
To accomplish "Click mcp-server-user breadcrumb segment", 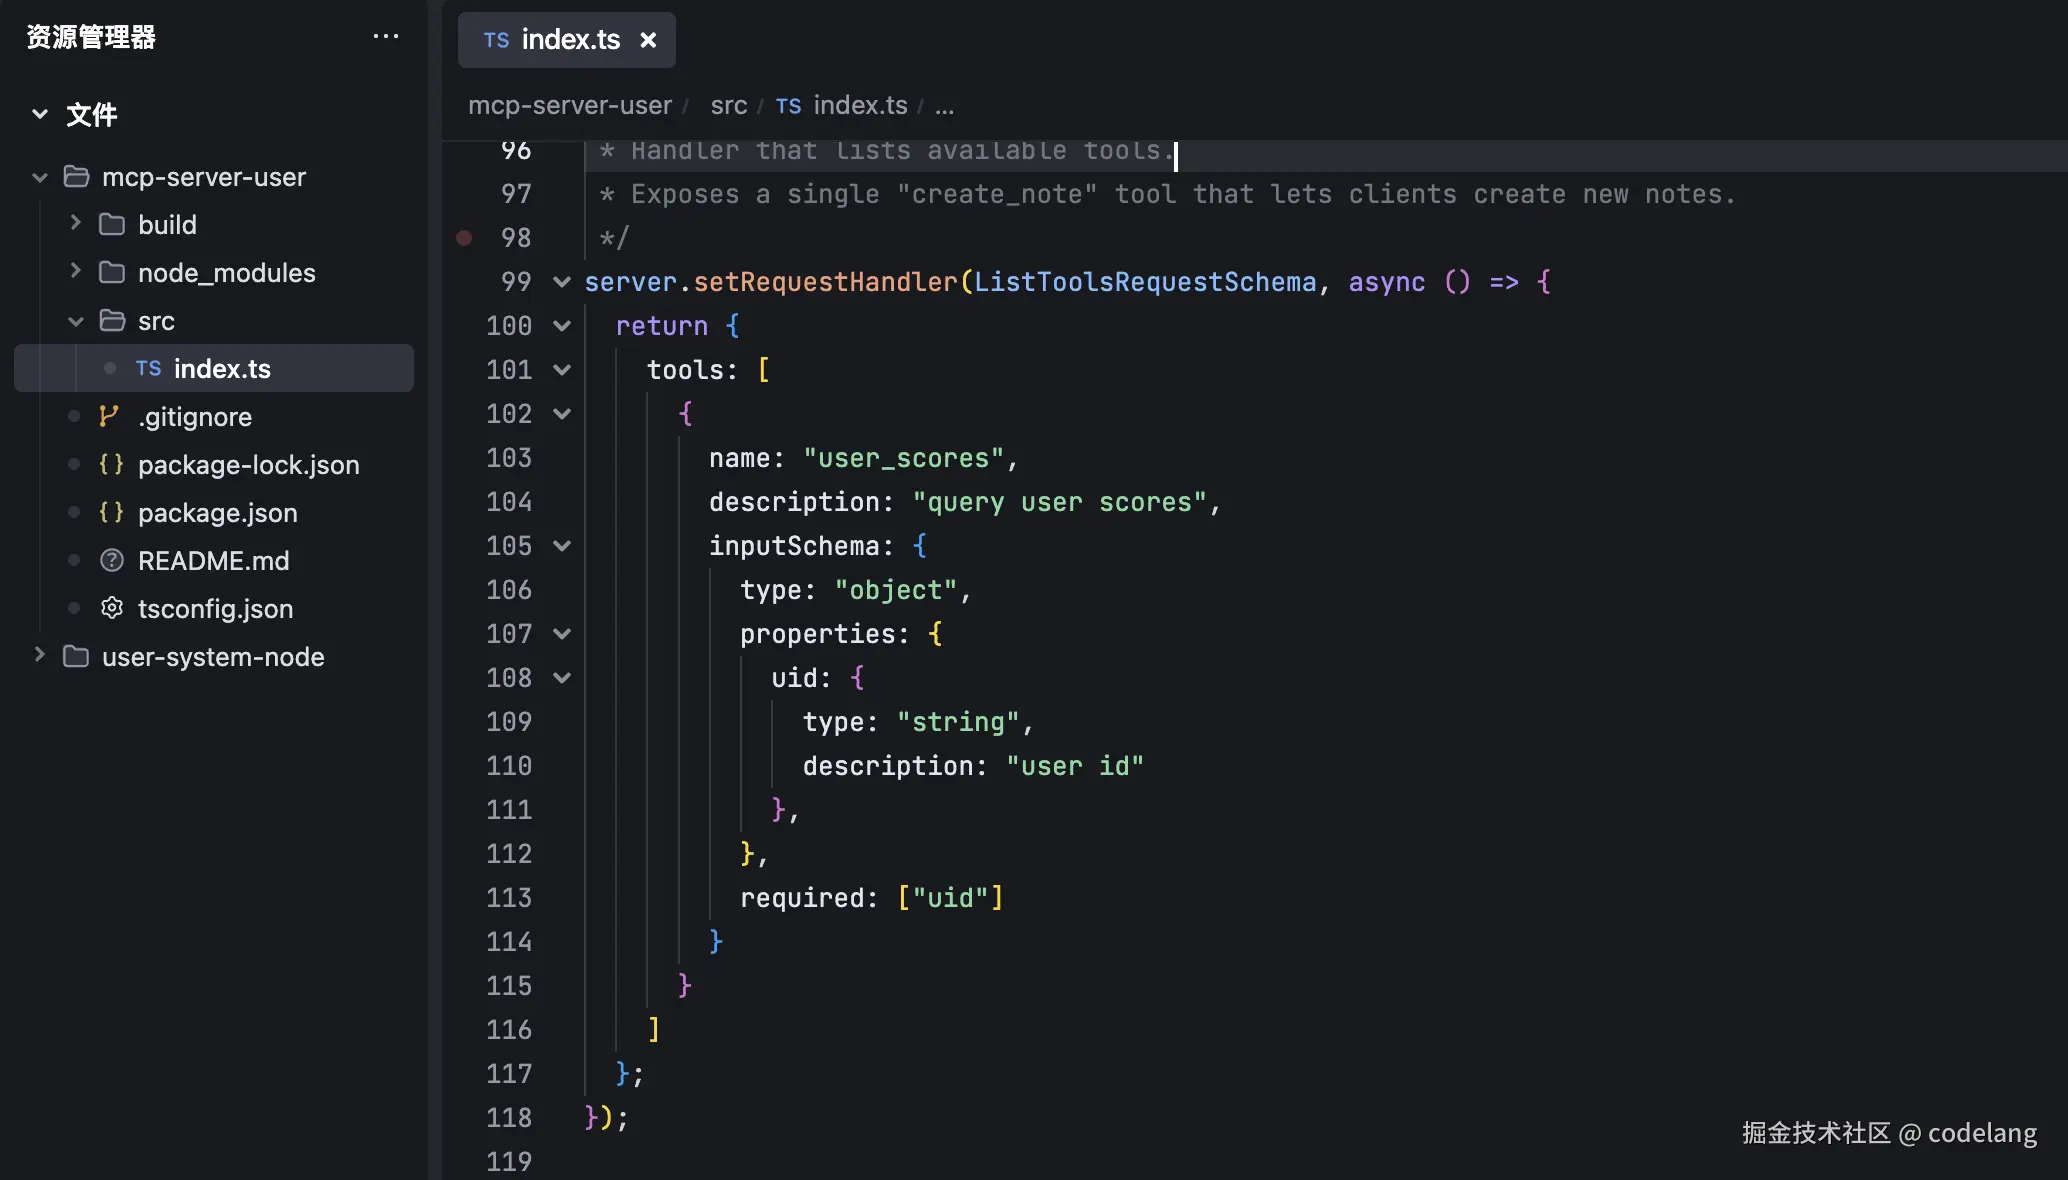I will pyautogui.click(x=570, y=105).
